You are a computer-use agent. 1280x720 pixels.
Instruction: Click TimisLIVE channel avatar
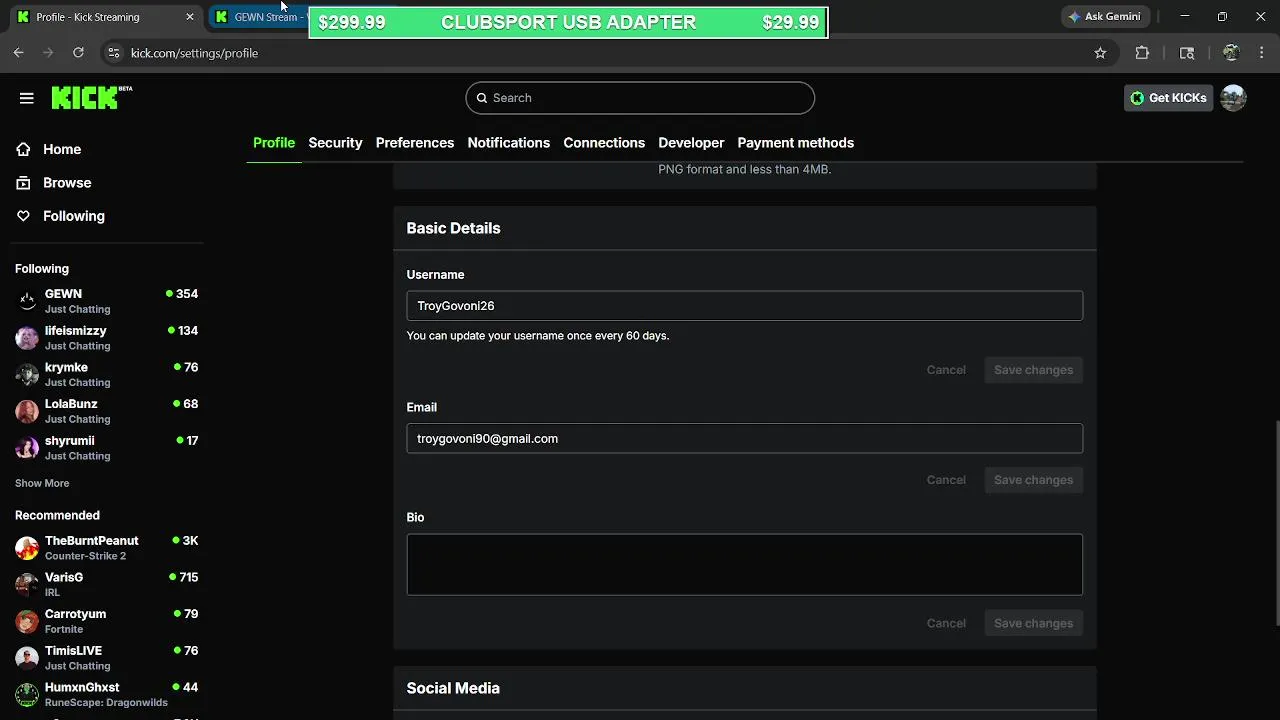27,658
